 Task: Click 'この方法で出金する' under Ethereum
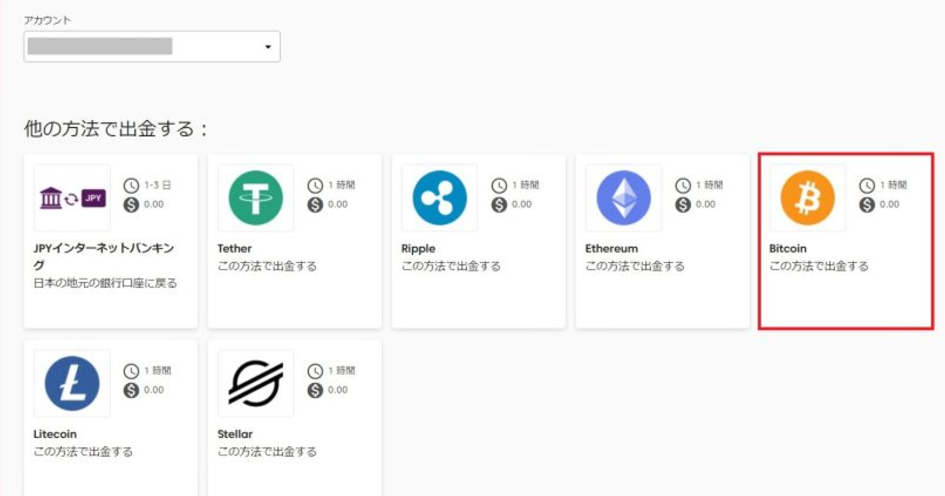634,267
